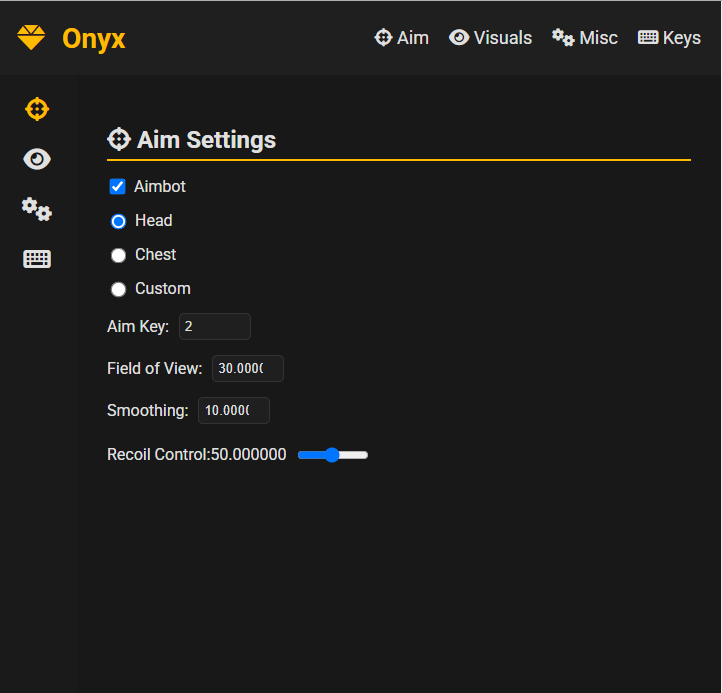
Task: Disable the Aimbot checkbox
Action: 117,186
